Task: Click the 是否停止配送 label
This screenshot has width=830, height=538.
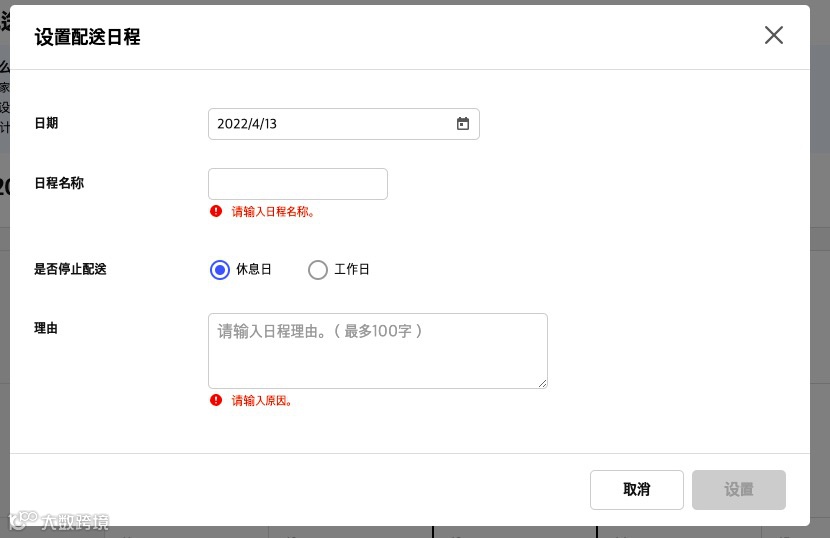Action: pos(70,269)
